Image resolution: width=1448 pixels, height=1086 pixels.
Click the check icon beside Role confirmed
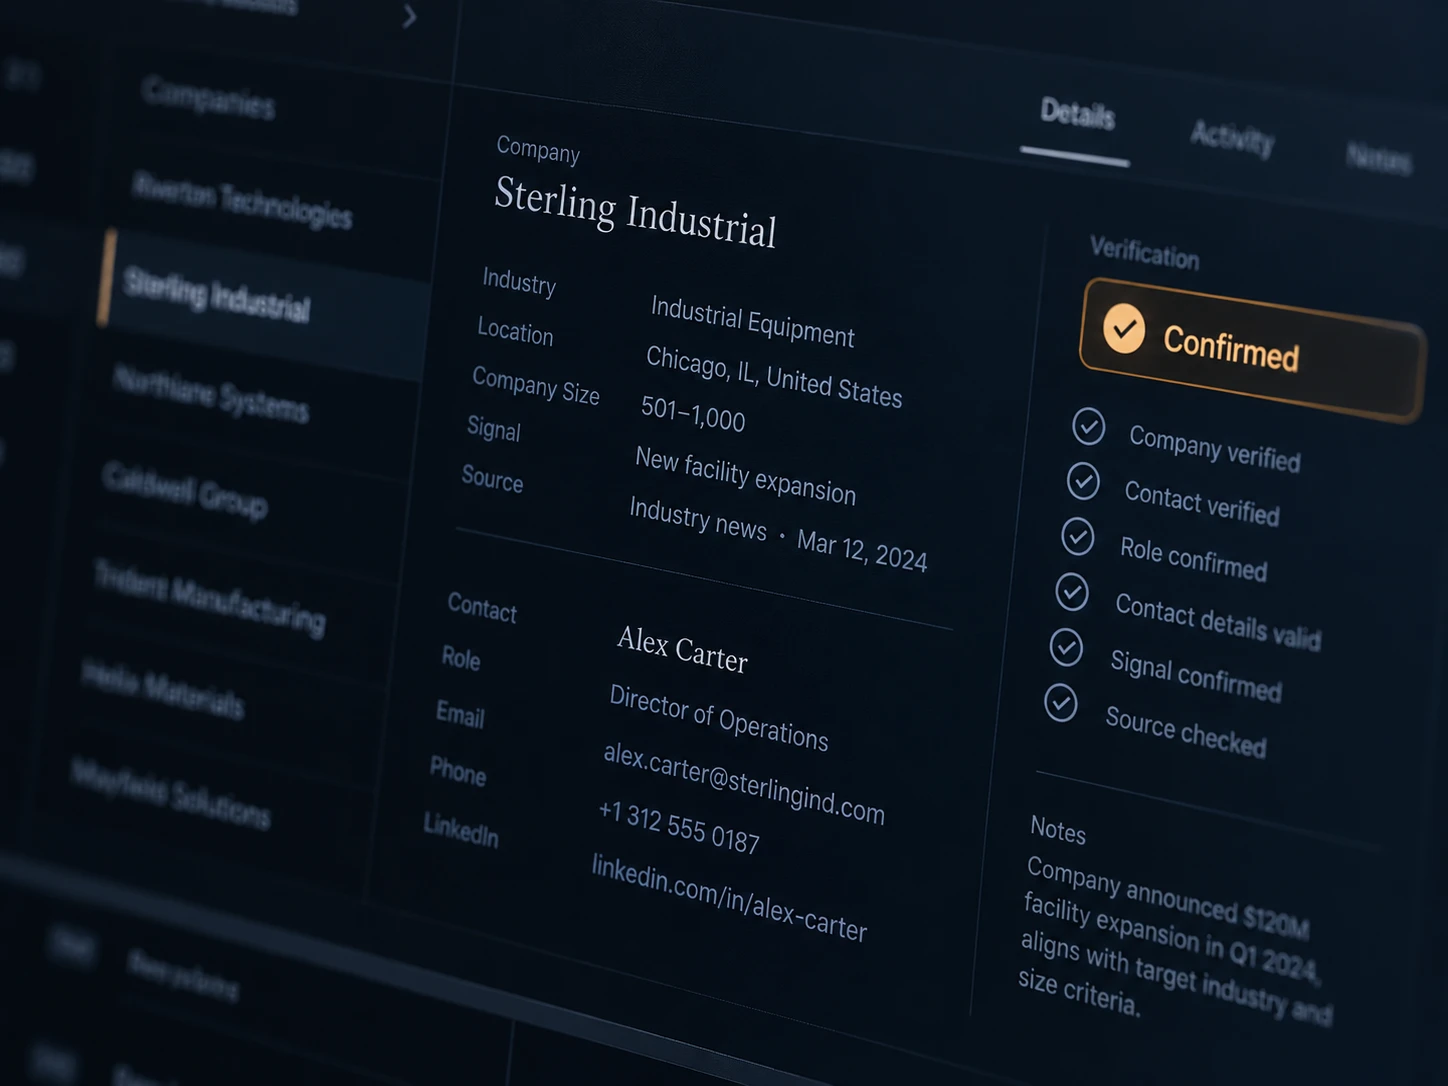click(x=1077, y=537)
